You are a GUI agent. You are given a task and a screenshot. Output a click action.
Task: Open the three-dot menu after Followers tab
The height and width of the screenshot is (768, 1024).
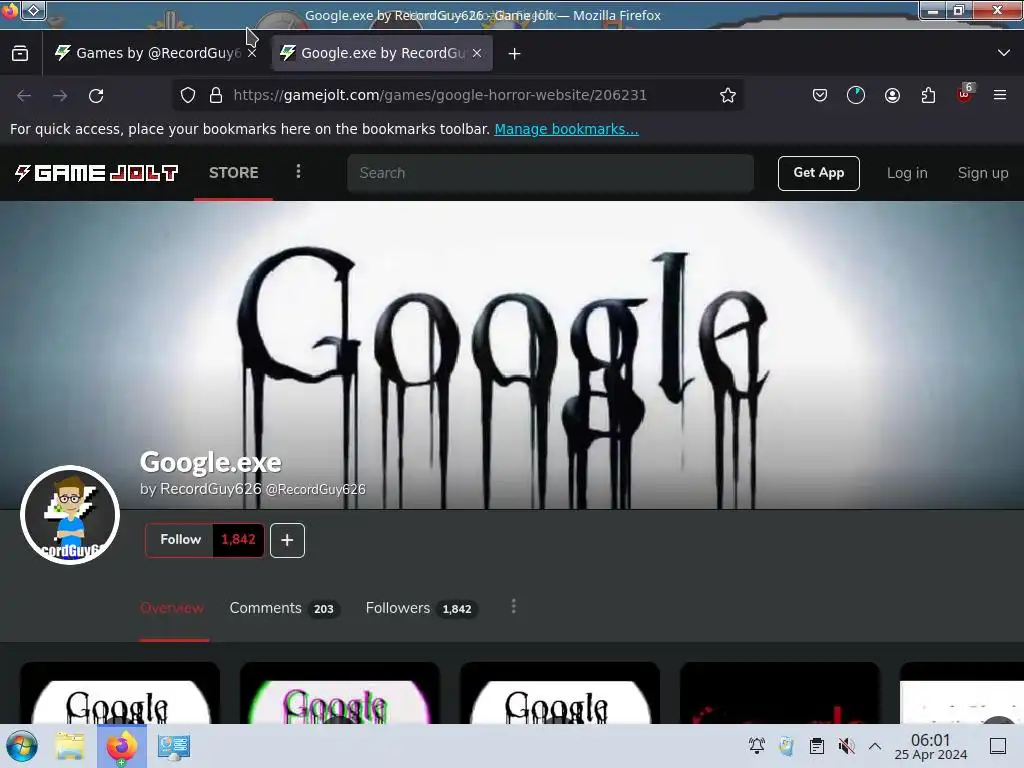coord(514,607)
